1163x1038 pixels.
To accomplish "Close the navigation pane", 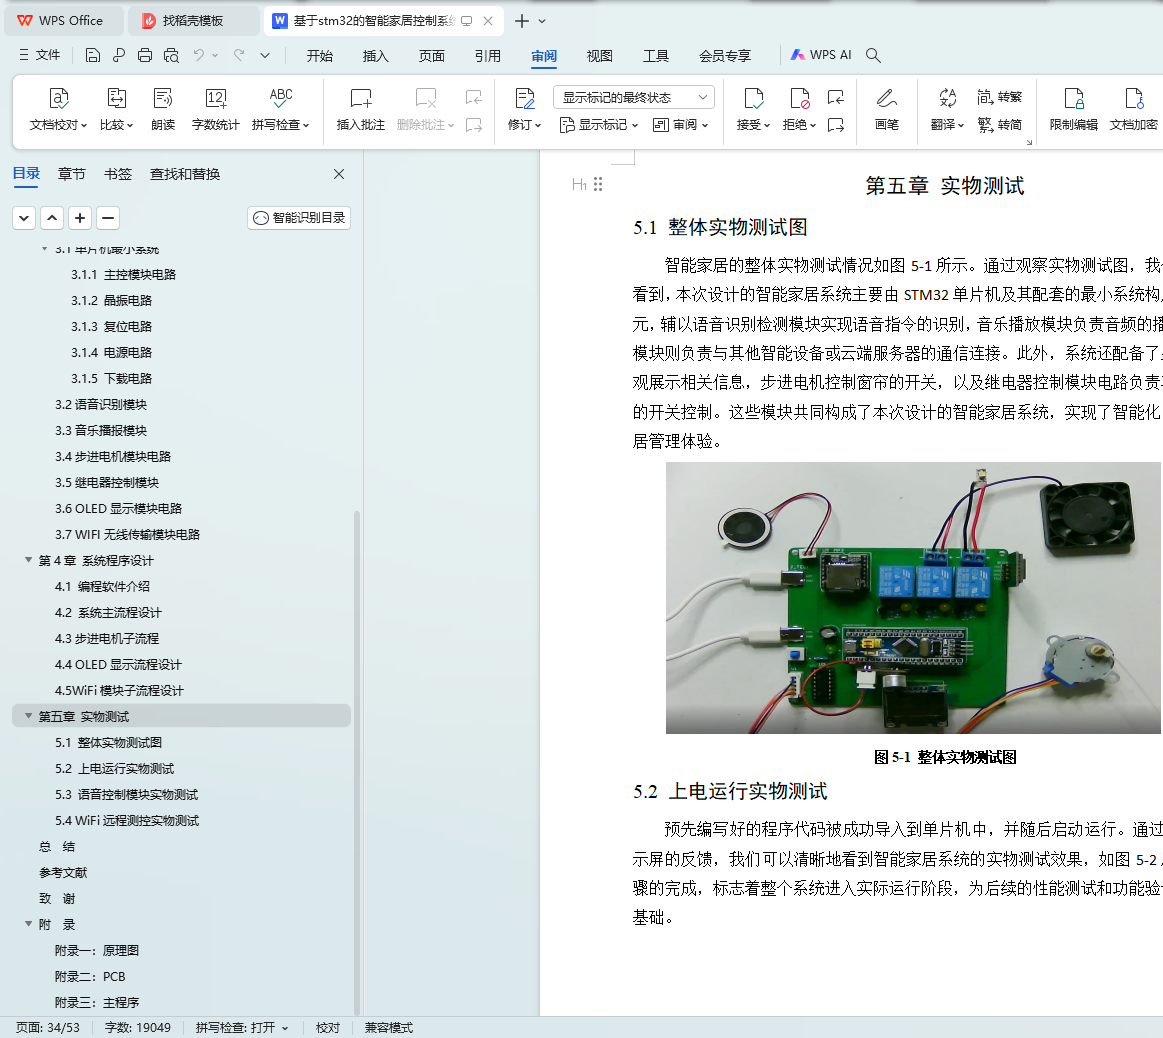I will point(339,174).
